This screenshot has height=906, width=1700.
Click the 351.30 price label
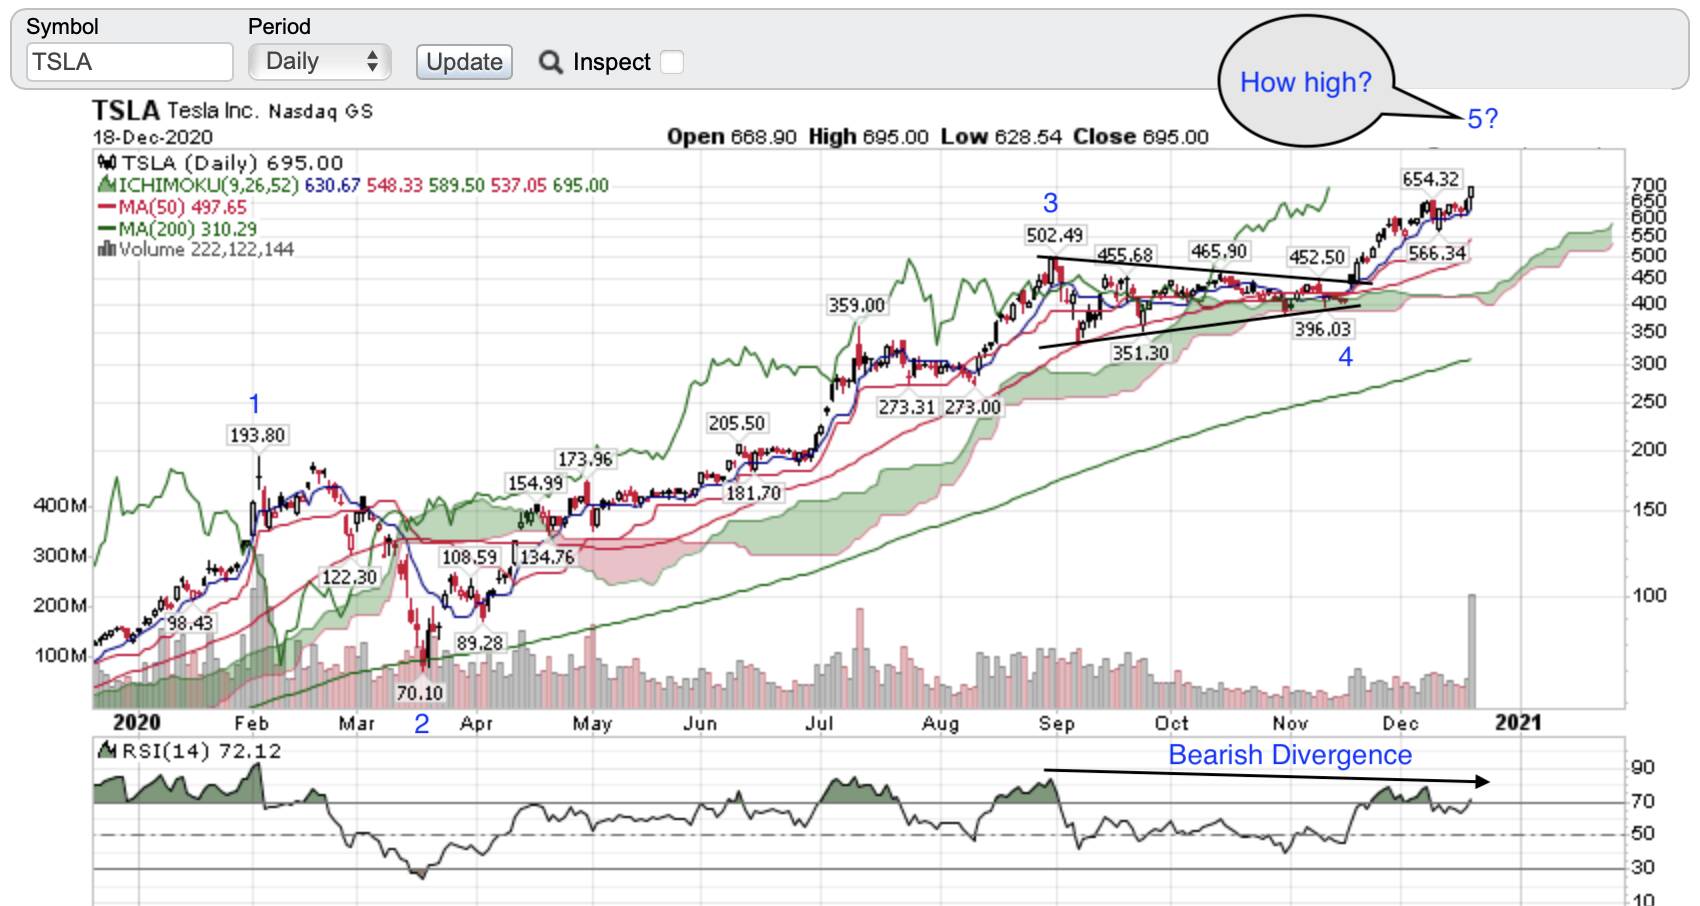pos(1141,353)
